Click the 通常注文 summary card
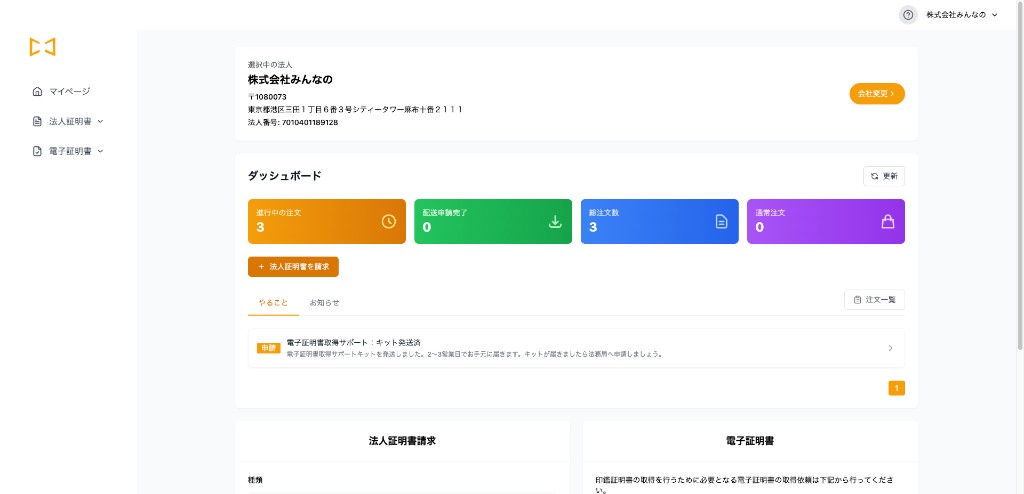Screen dimensions: 1024x494 (x=826, y=222)
